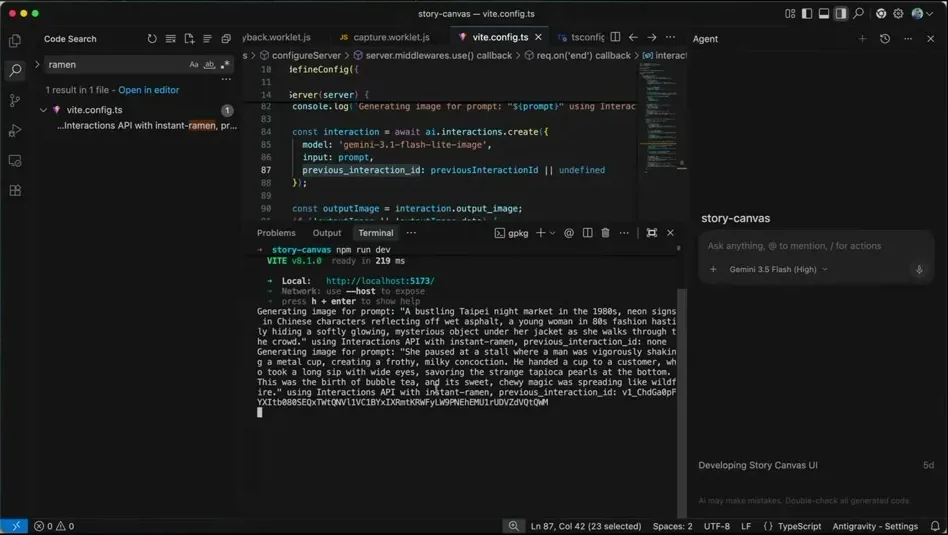Open the Search view in activity bar
The width and height of the screenshot is (948, 535).
(15, 70)
